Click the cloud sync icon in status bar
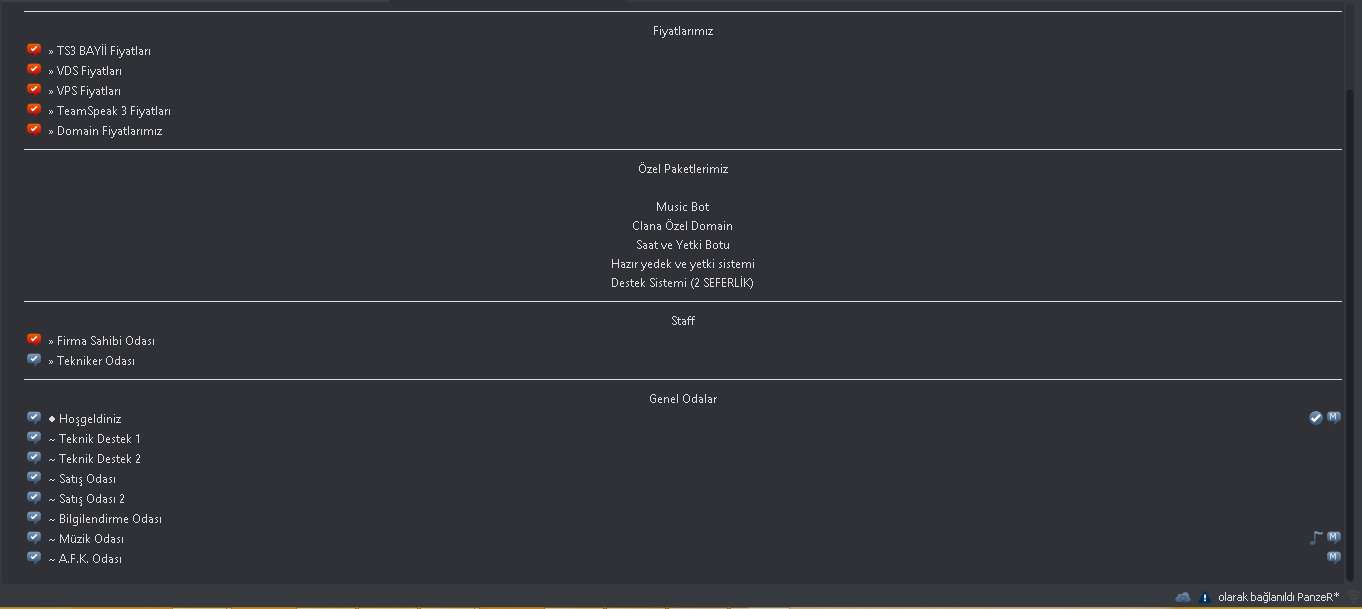This screenshot has height=609, width=1362. [x=1183, y=597]
